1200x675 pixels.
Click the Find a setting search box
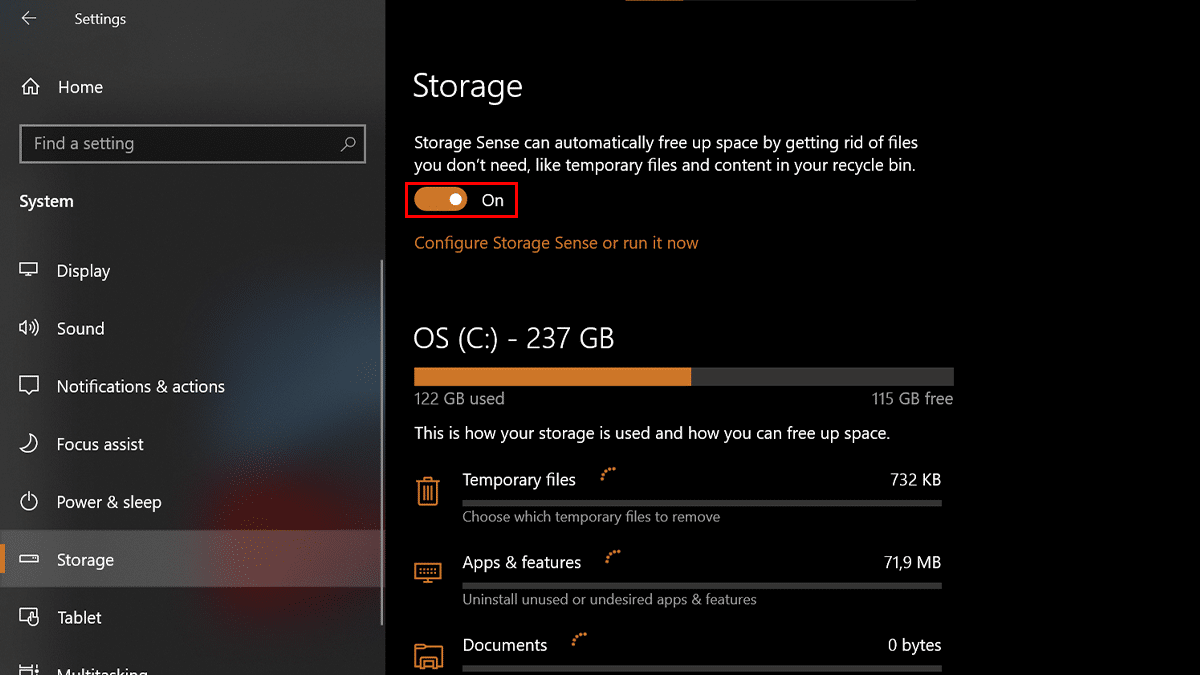click(180, 144)
